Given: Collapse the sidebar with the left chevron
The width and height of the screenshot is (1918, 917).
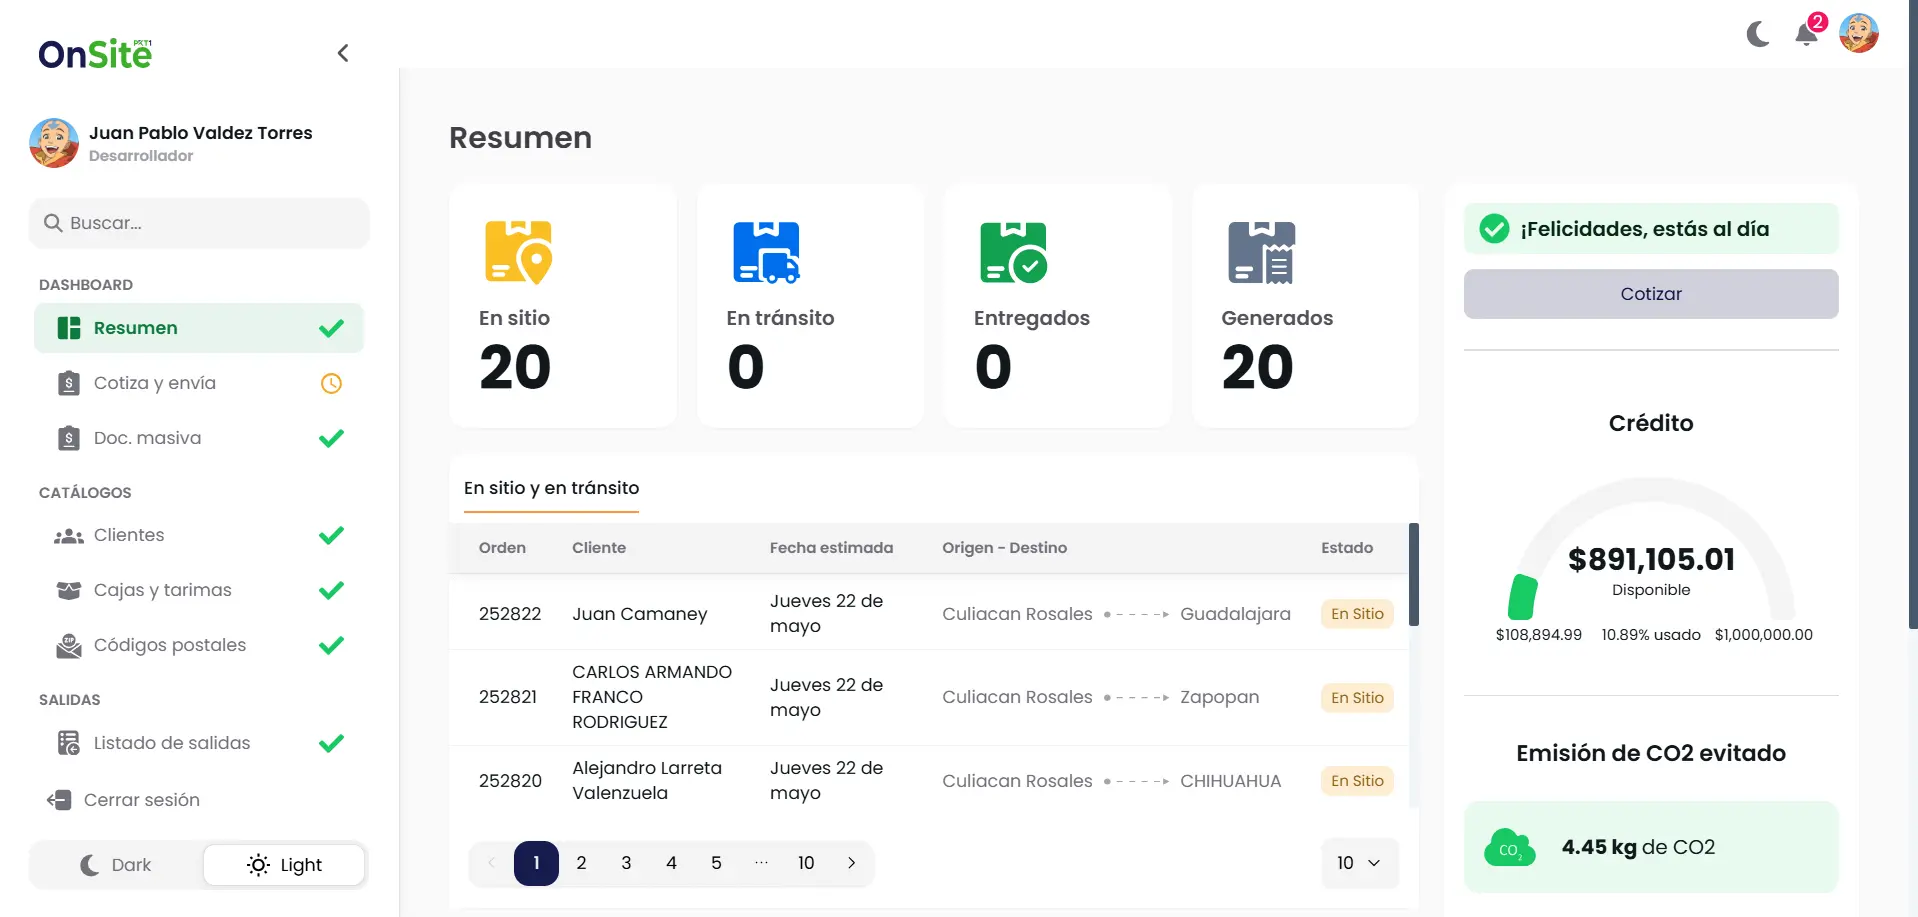Looking at the screenshot, I should click(x=343, y=53).
